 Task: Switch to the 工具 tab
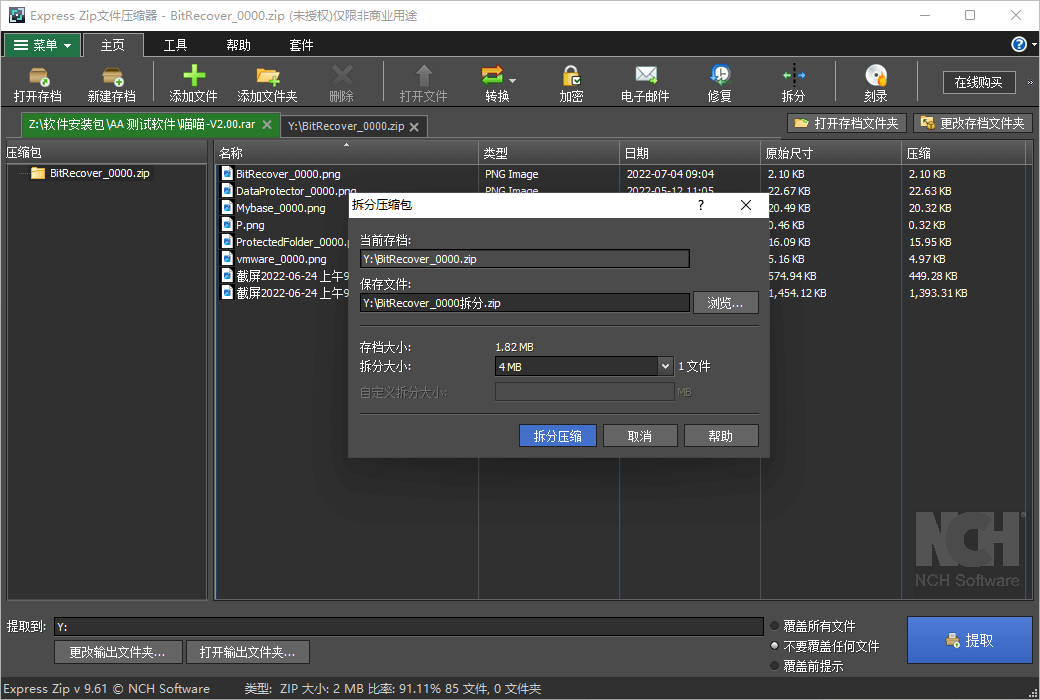(x=175, y=45)
